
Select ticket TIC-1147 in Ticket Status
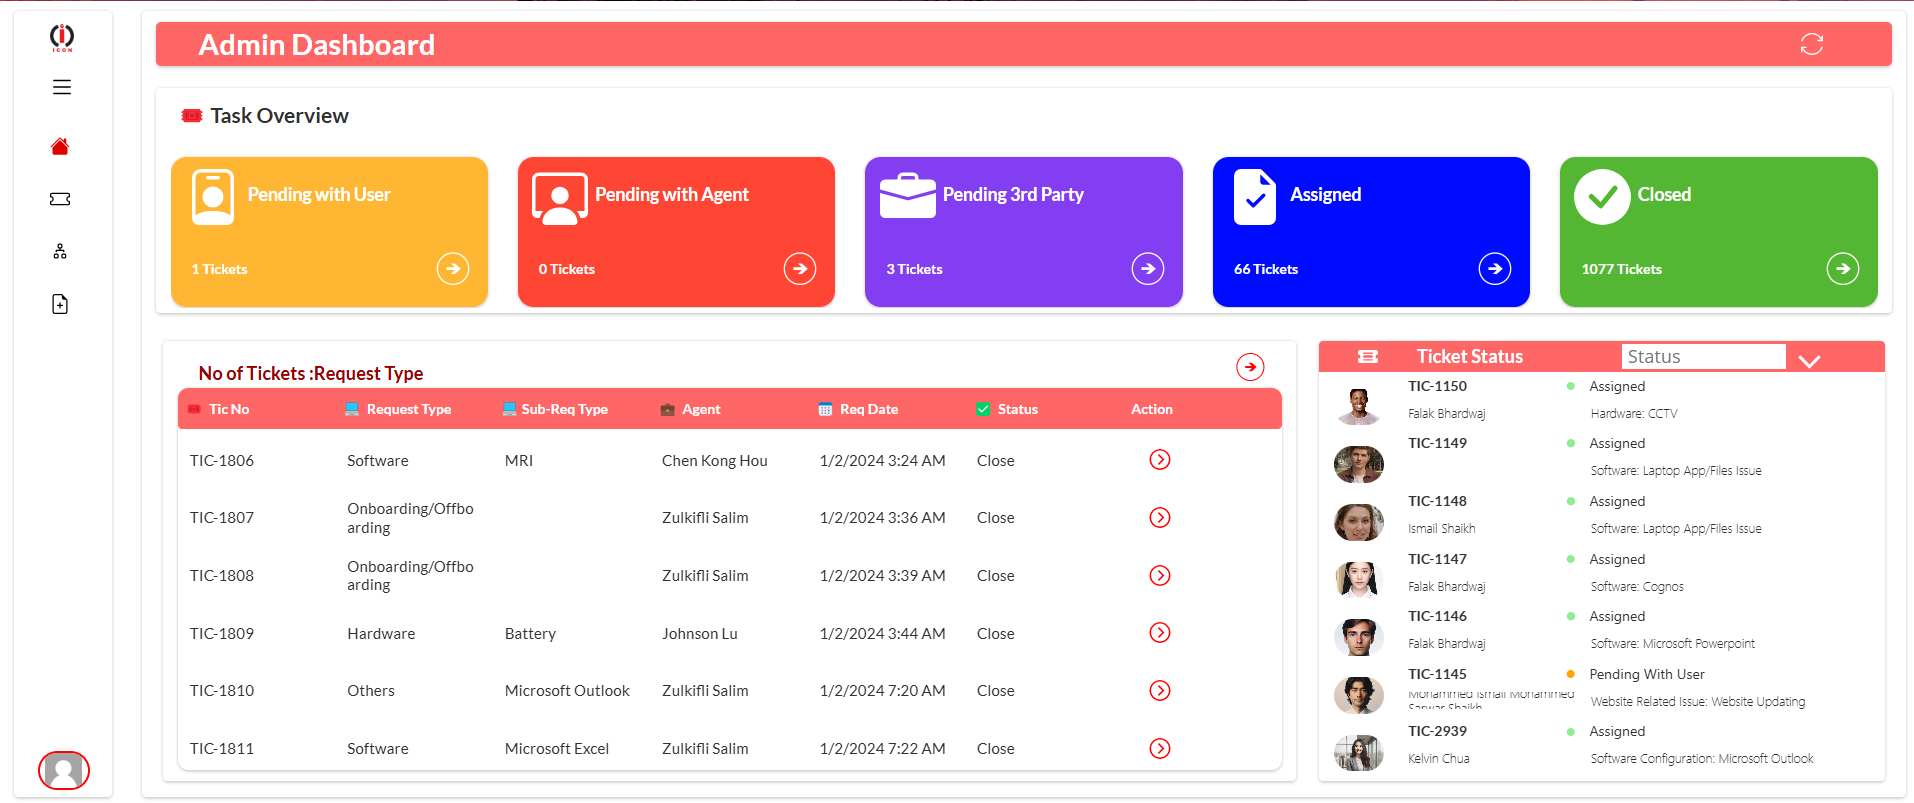tap(1437, 559)
